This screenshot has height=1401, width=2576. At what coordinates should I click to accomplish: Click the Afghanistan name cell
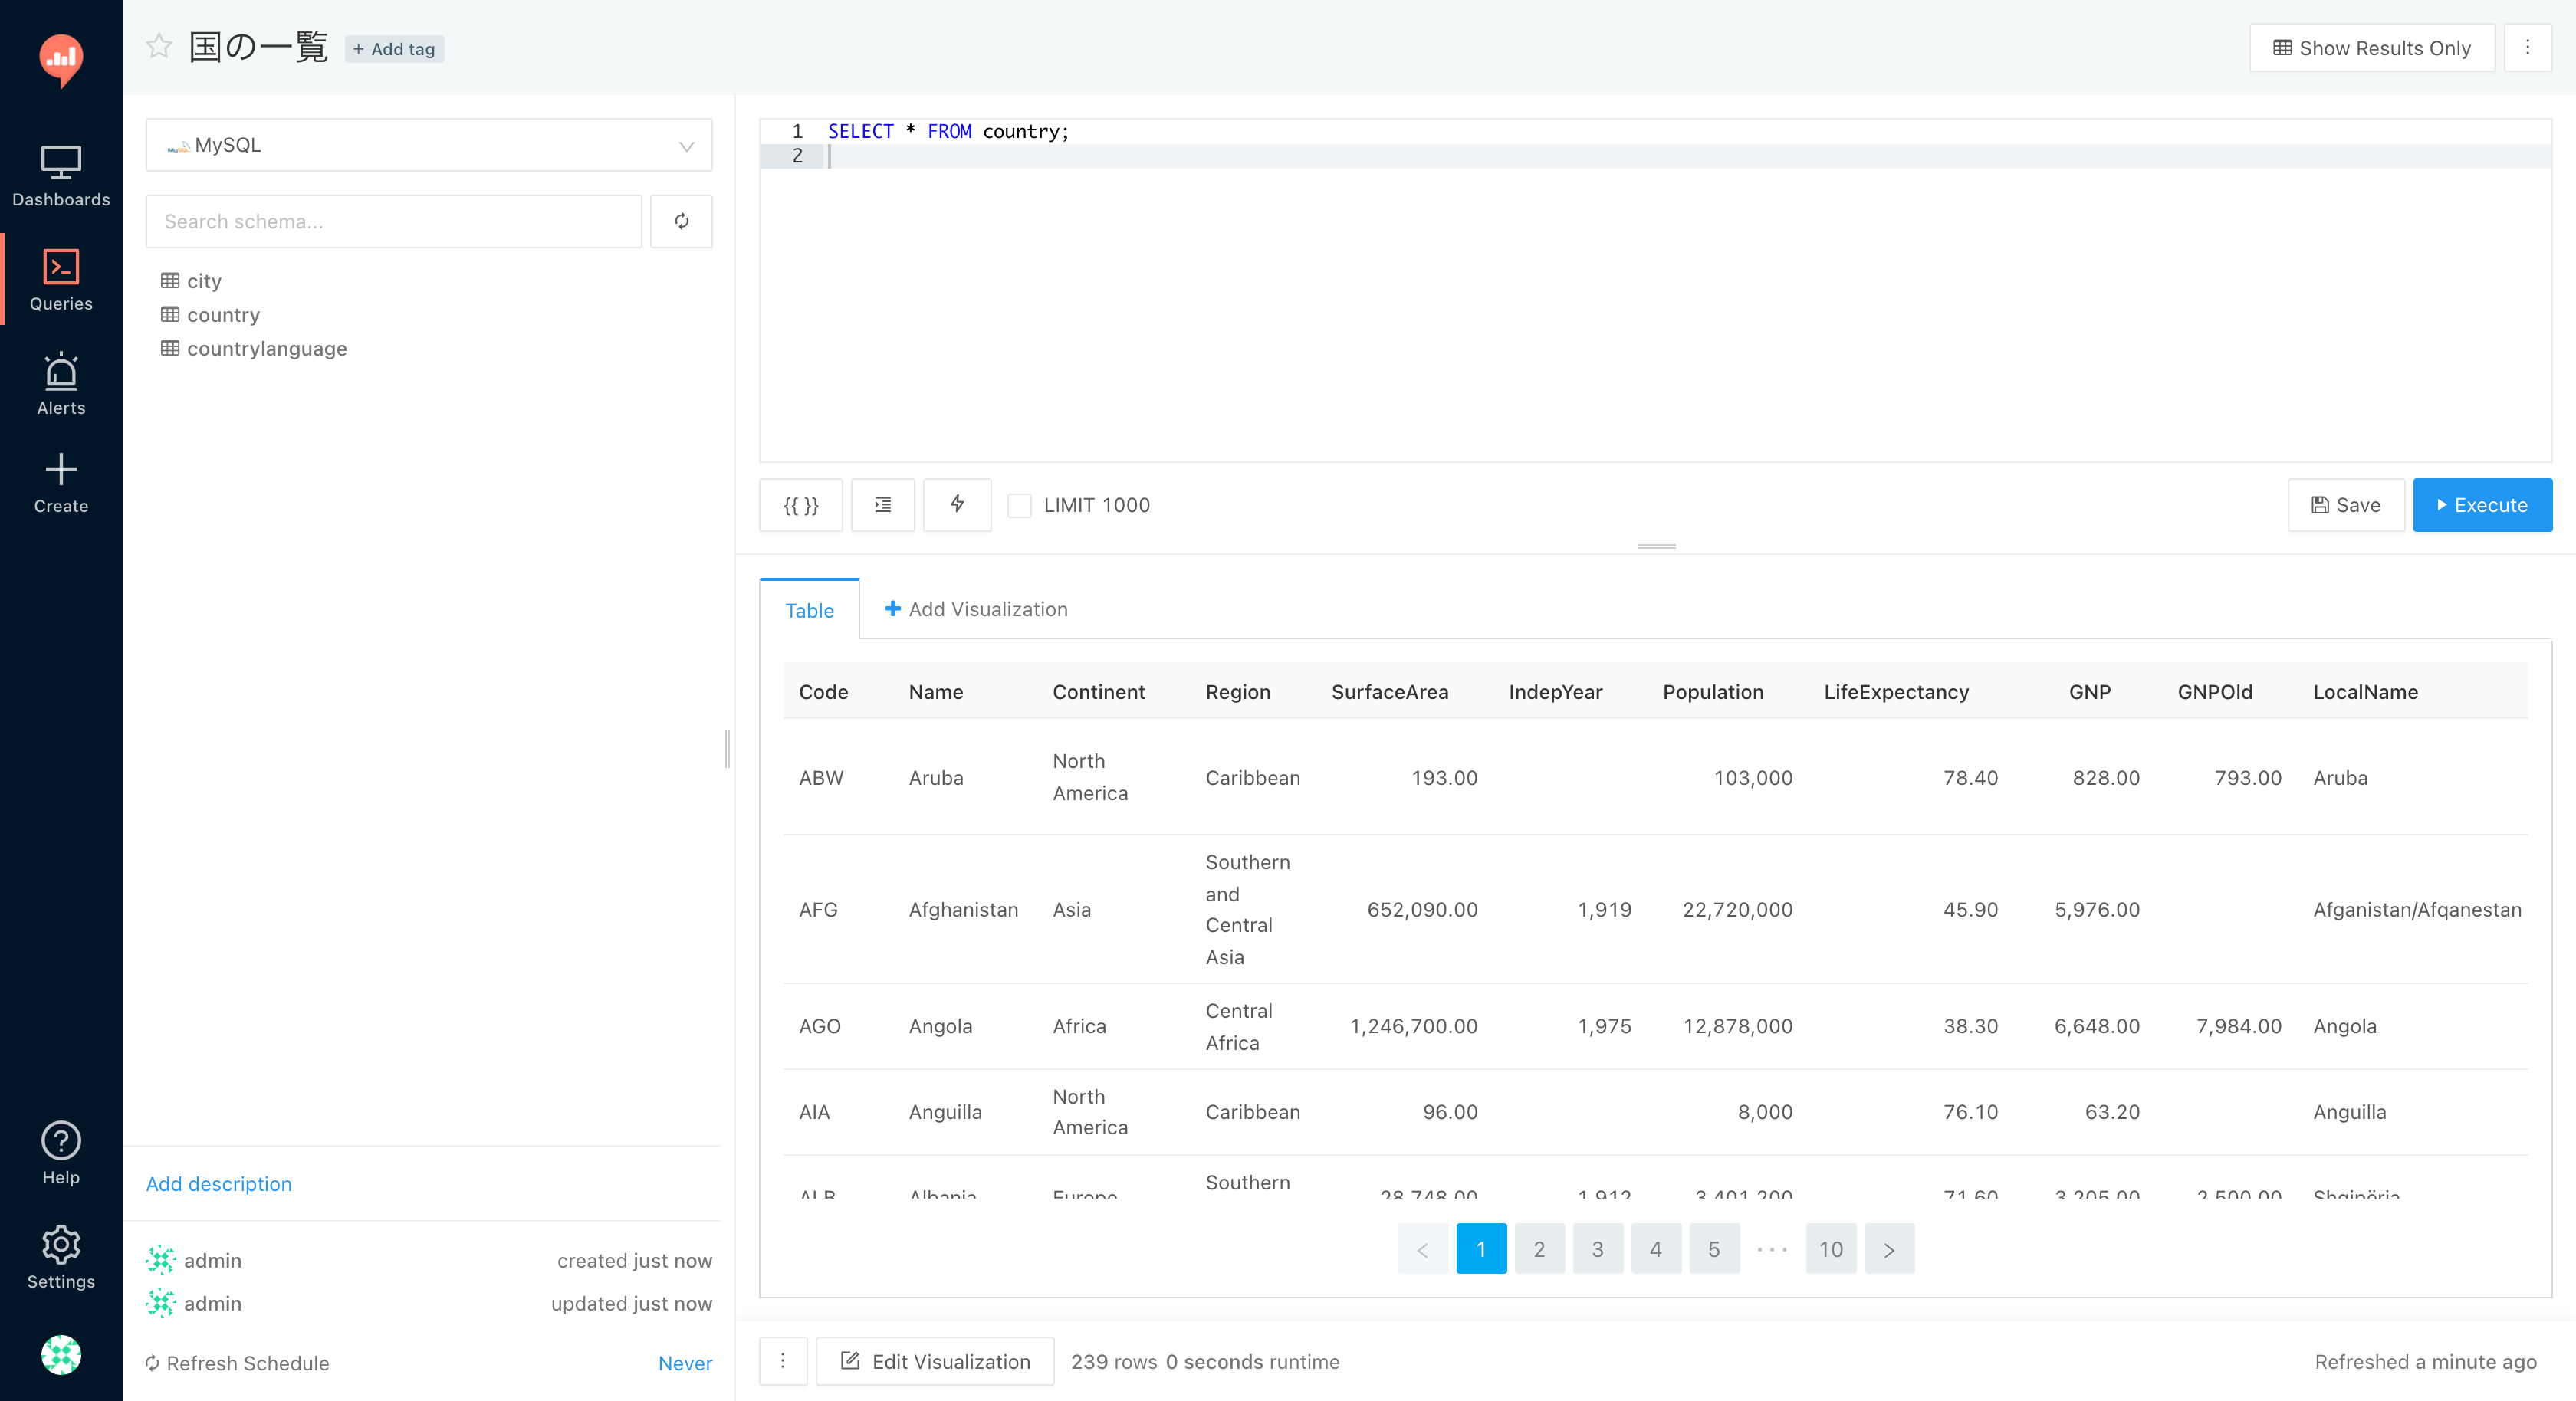point(963,910)
